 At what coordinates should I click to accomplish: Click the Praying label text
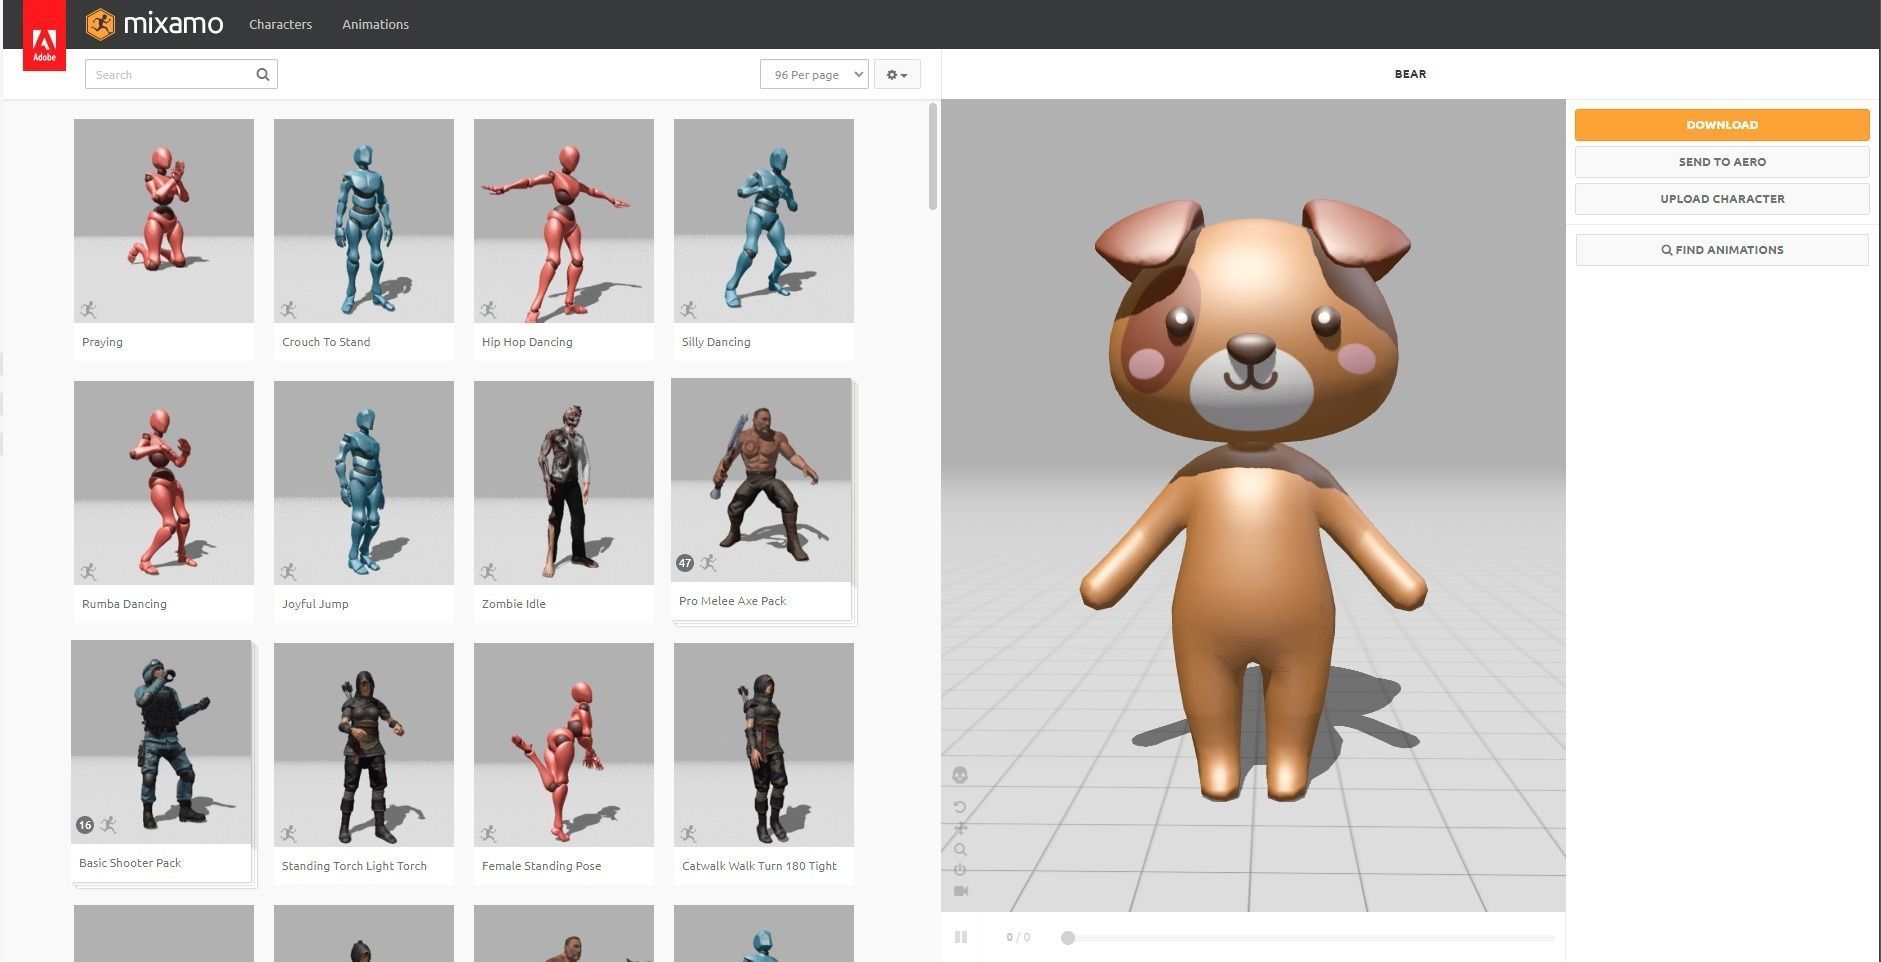[x=102, y=342]
